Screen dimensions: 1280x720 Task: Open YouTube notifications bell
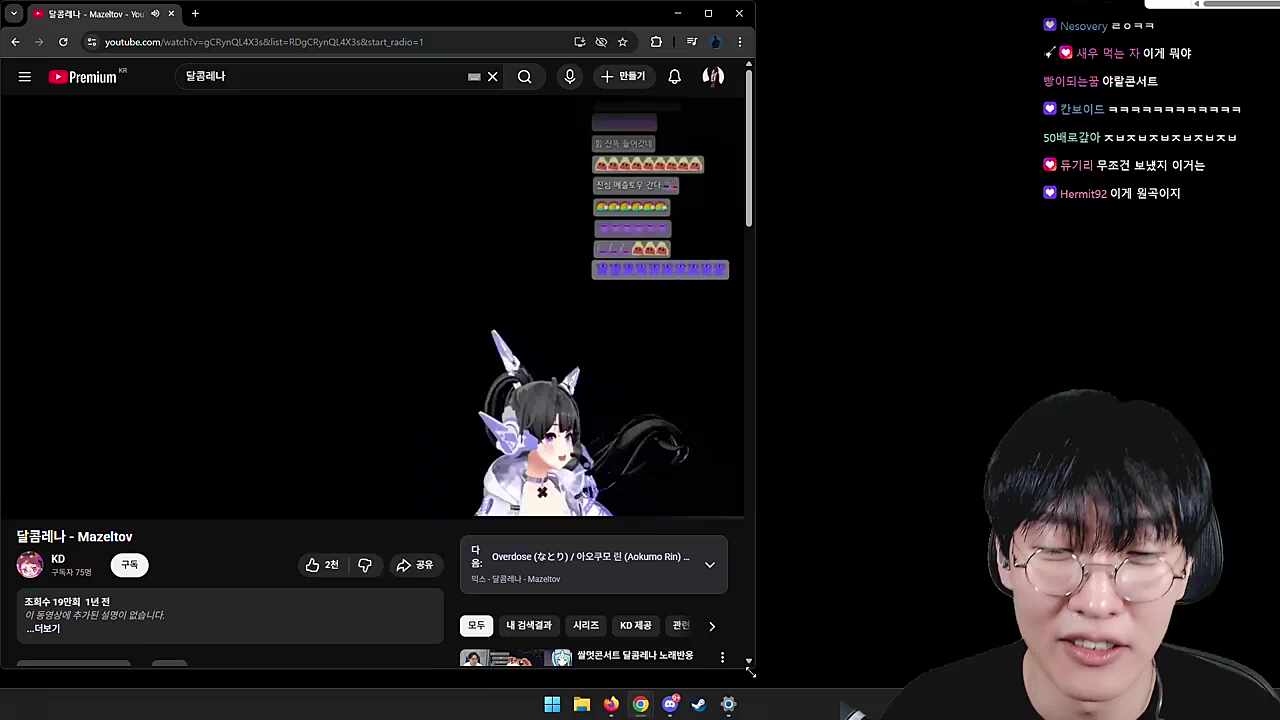675,77
